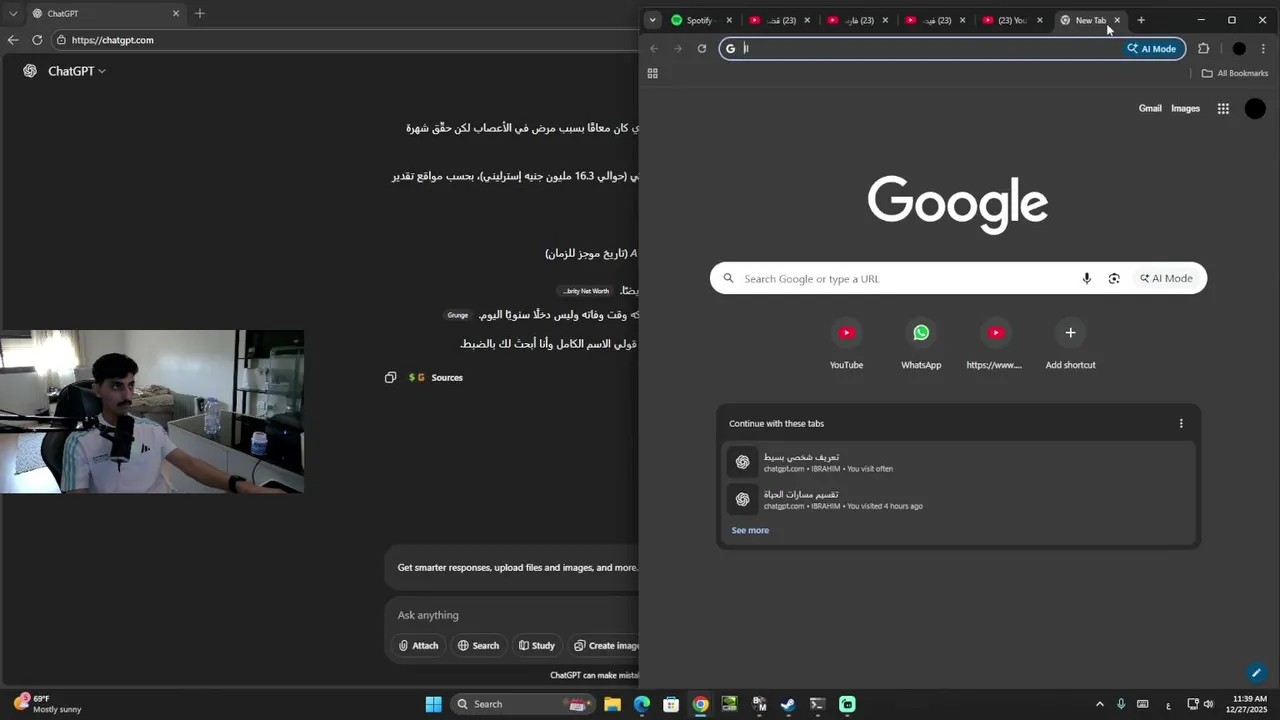Click See more under recent tabs
Image resolution: width=1280 pixels, height=720 pixels.
point(750,530)
